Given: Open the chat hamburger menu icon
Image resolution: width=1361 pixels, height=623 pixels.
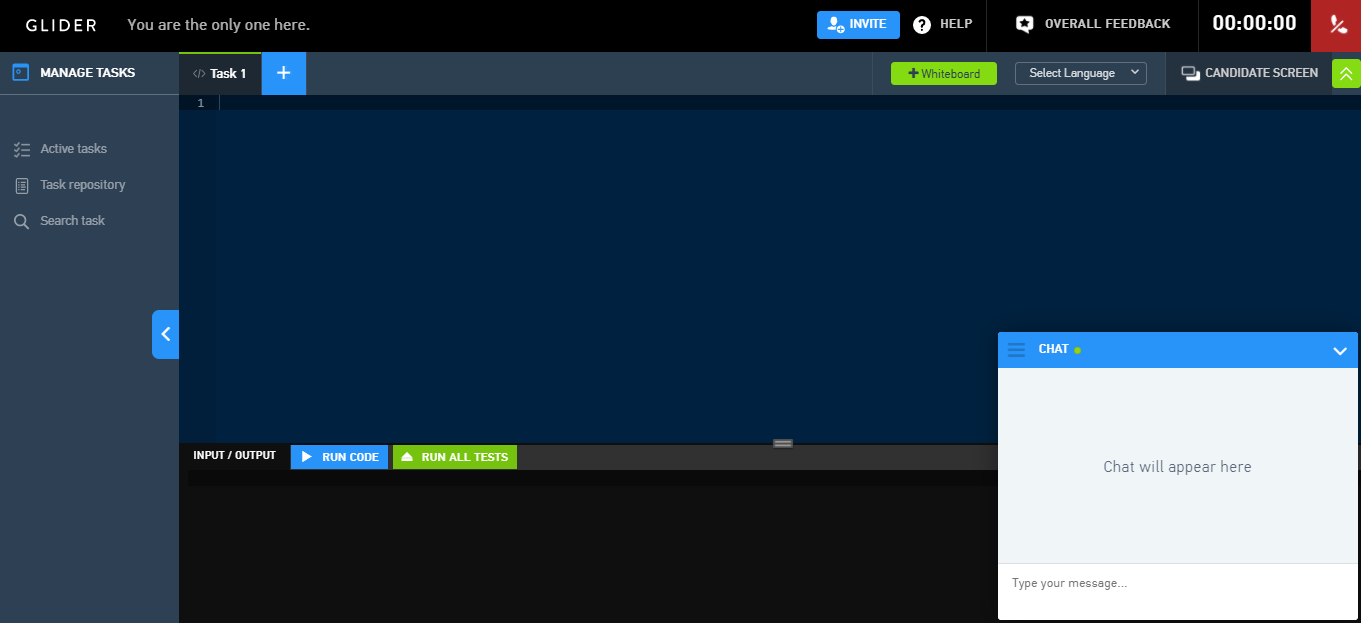Looking at the screenshot, I should coord(1017,350).
